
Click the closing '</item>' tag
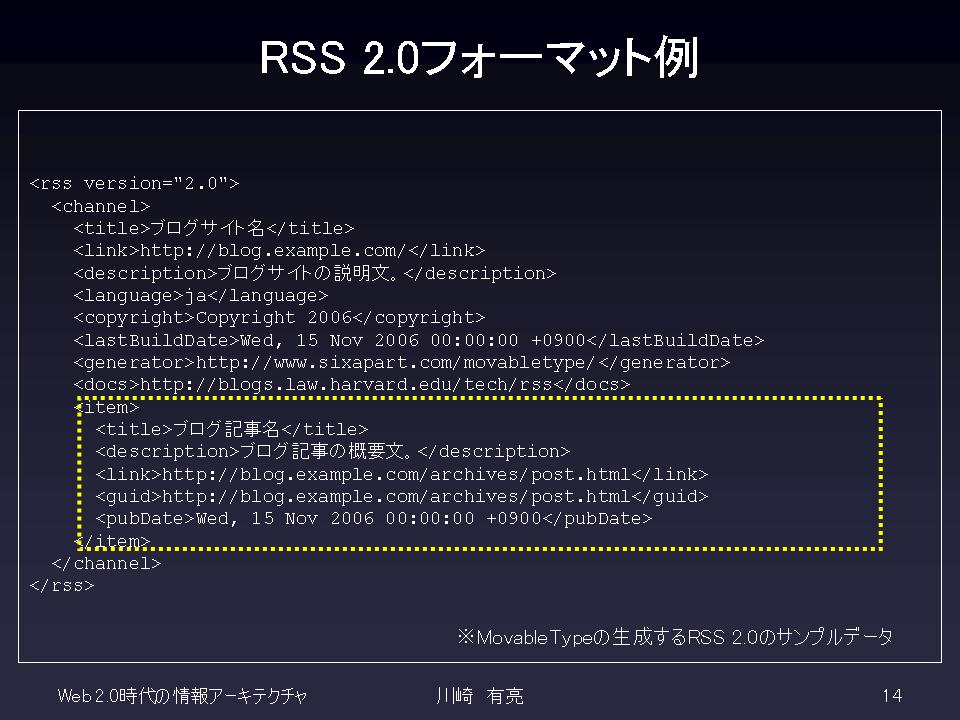[112, 541]
